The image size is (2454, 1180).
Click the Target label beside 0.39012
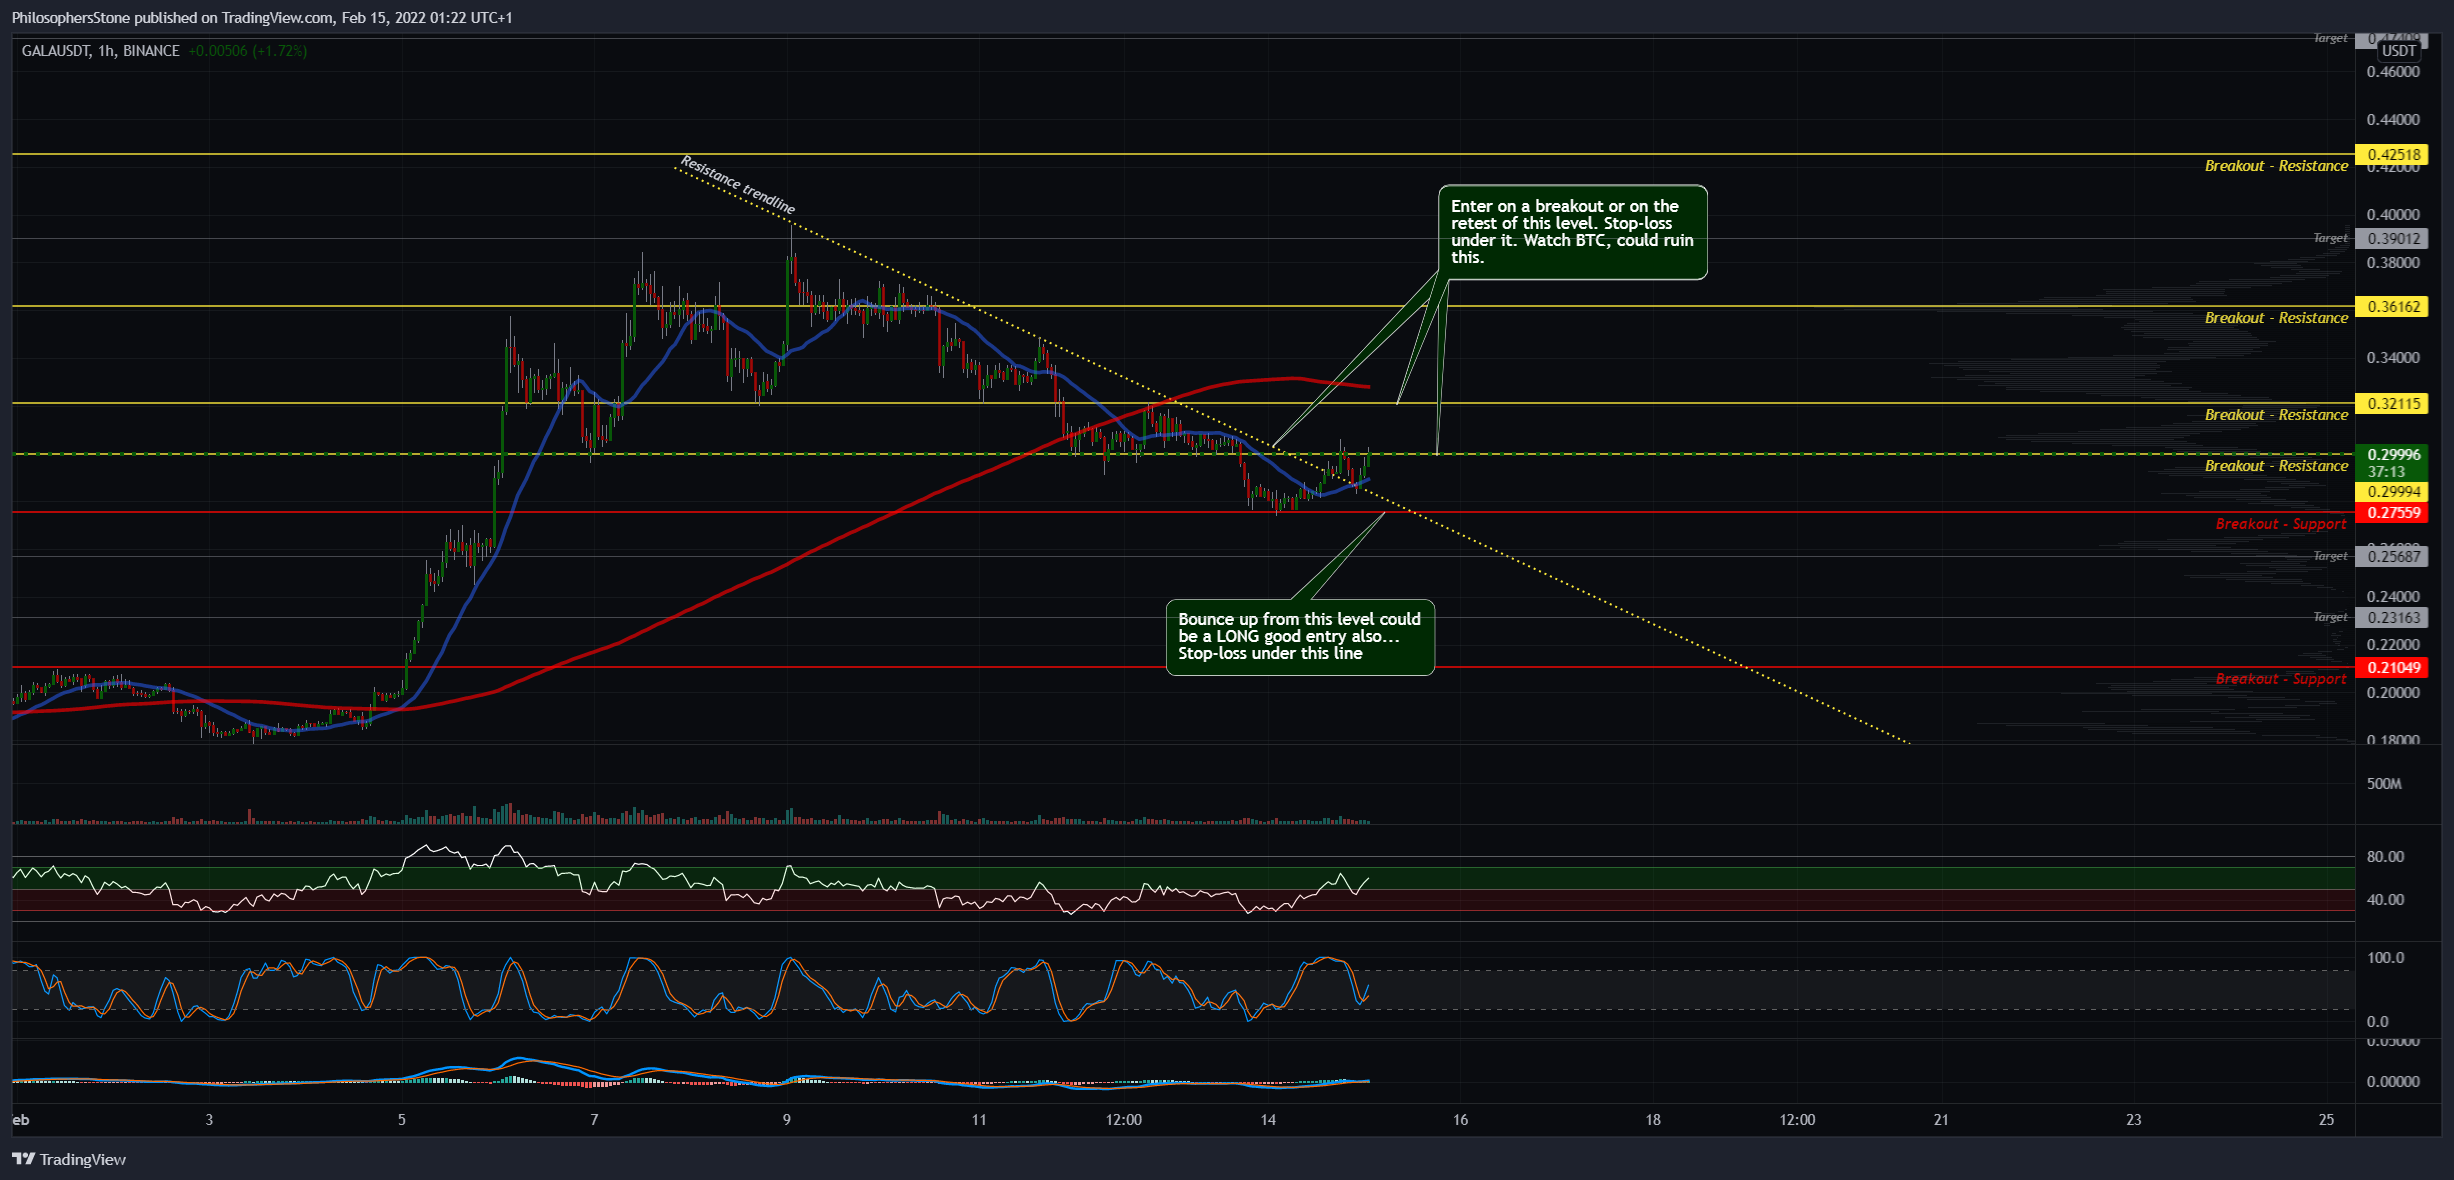tap(2330, 238)
